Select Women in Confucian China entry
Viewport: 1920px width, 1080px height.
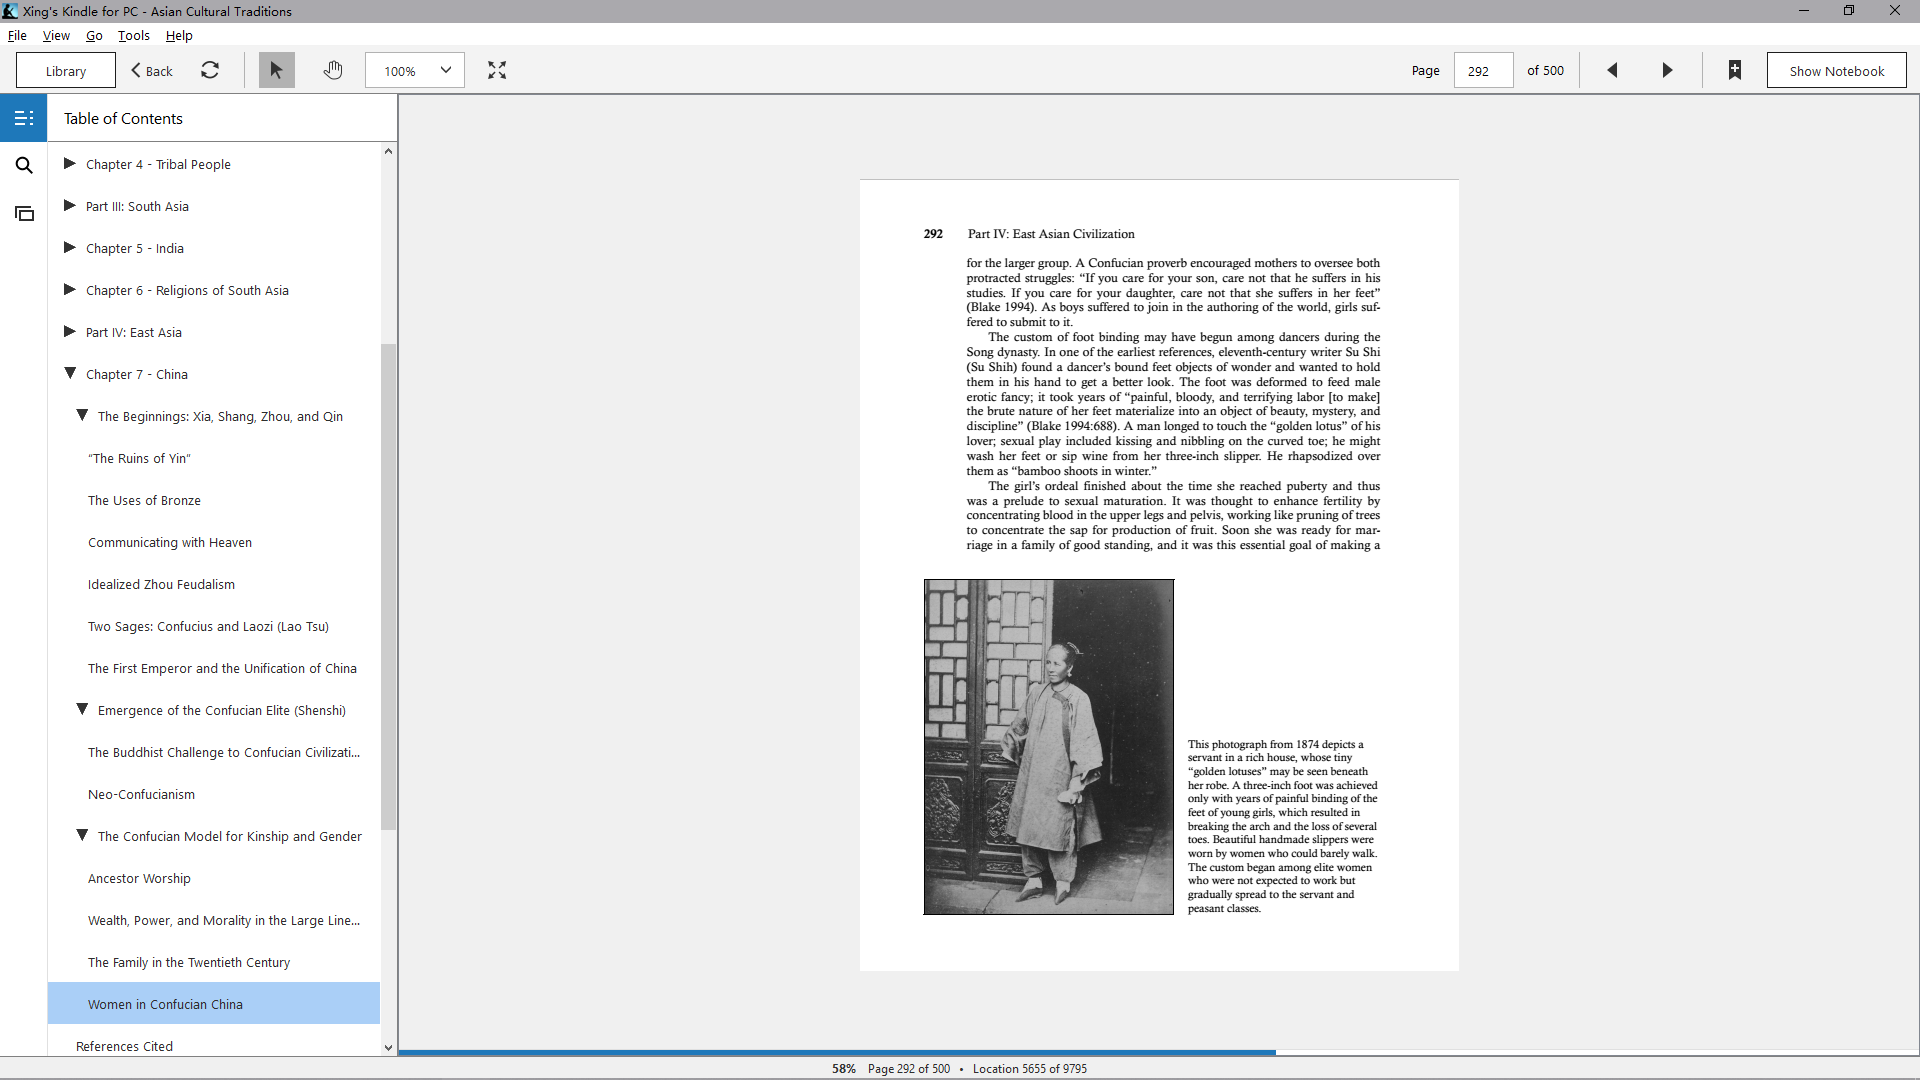(214, 1003)
